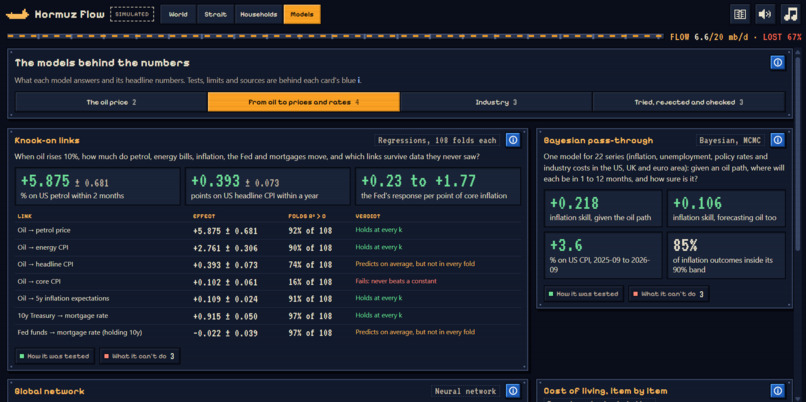
Task: Click the 16% of 108 folds value
Action: coord(310,282)
